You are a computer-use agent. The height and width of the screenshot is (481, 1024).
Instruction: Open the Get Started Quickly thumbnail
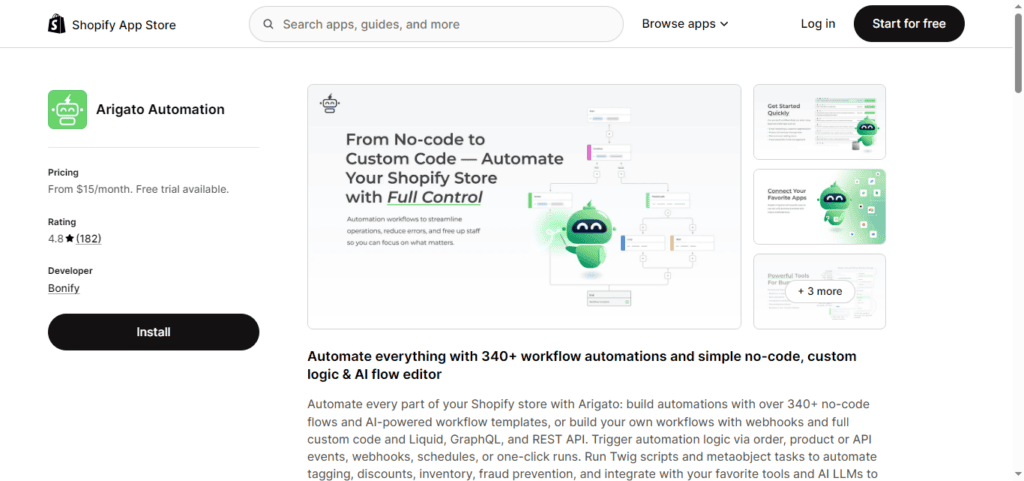pyautogui.click(x=819, y=122)
